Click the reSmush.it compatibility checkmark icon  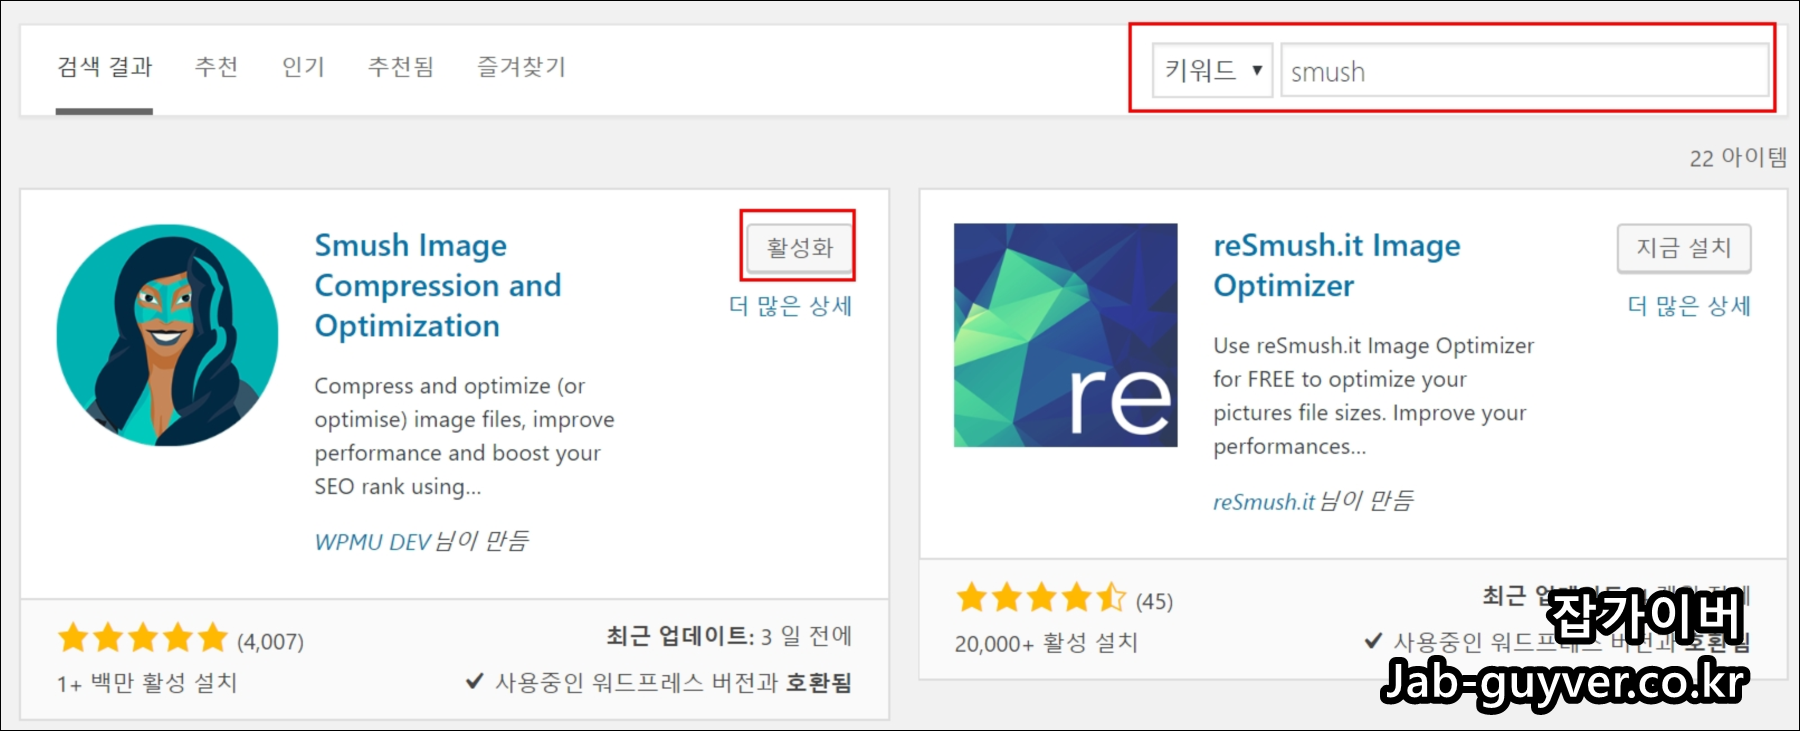pos(1374,640)
